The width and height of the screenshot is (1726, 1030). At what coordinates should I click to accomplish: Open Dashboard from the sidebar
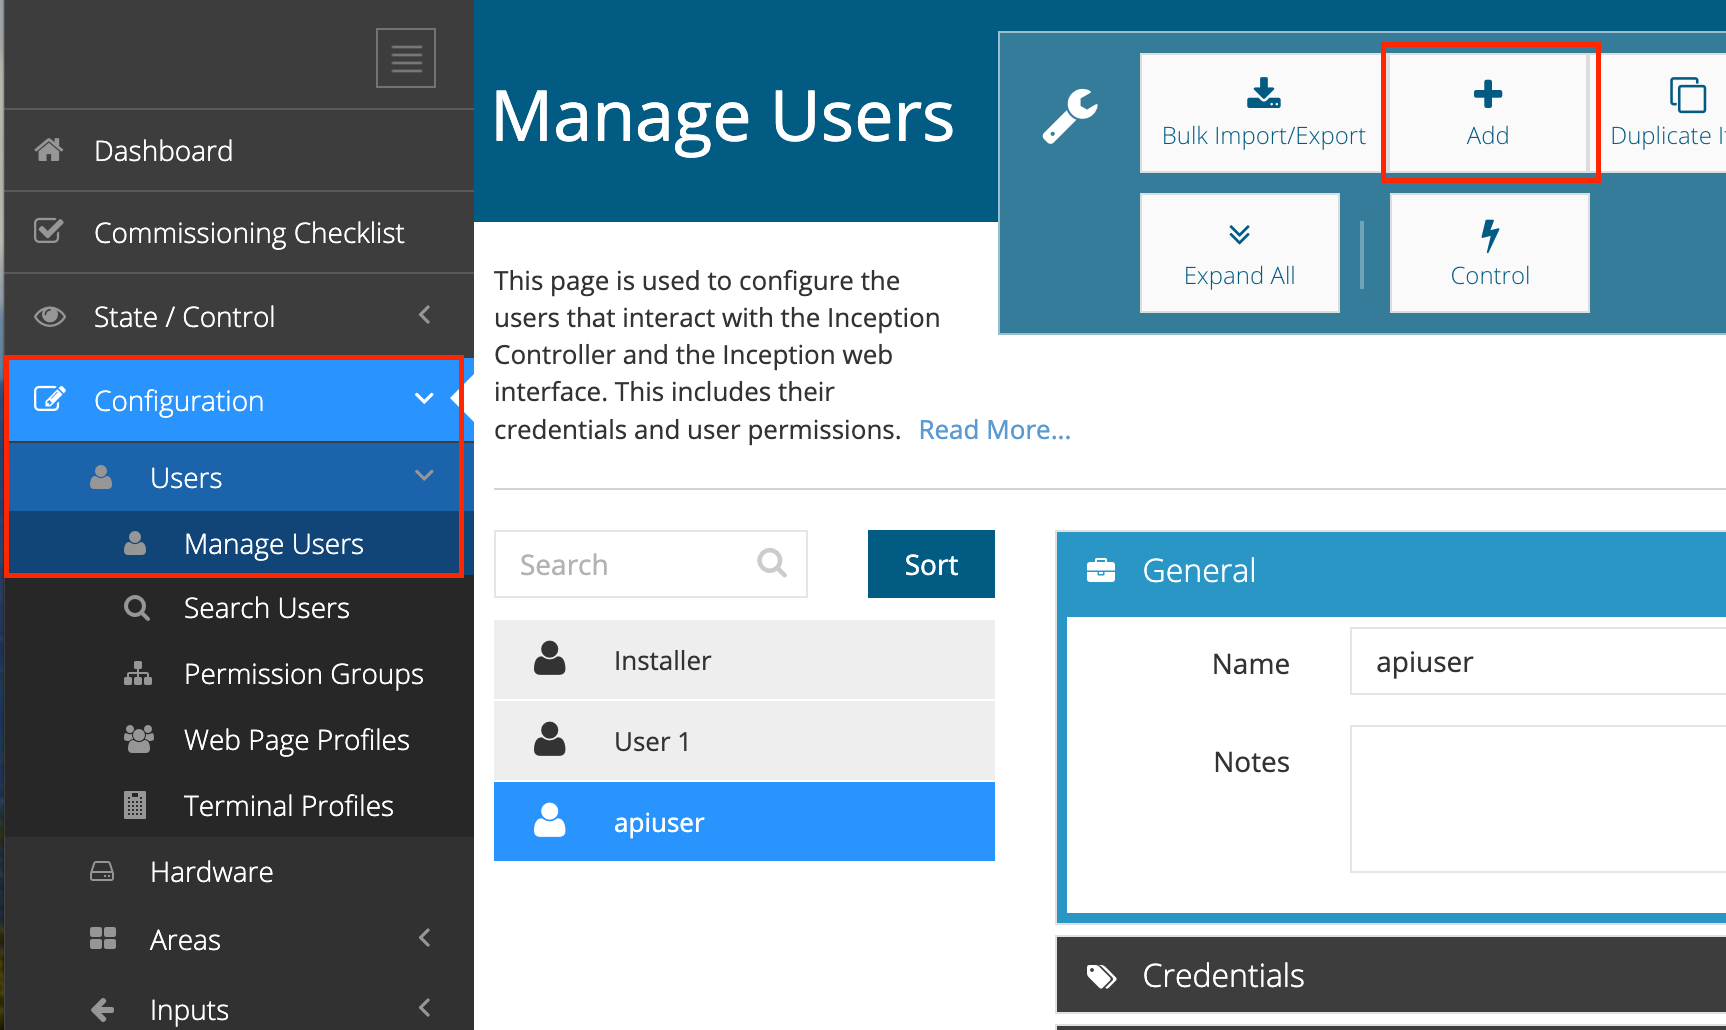coord(163,151)
